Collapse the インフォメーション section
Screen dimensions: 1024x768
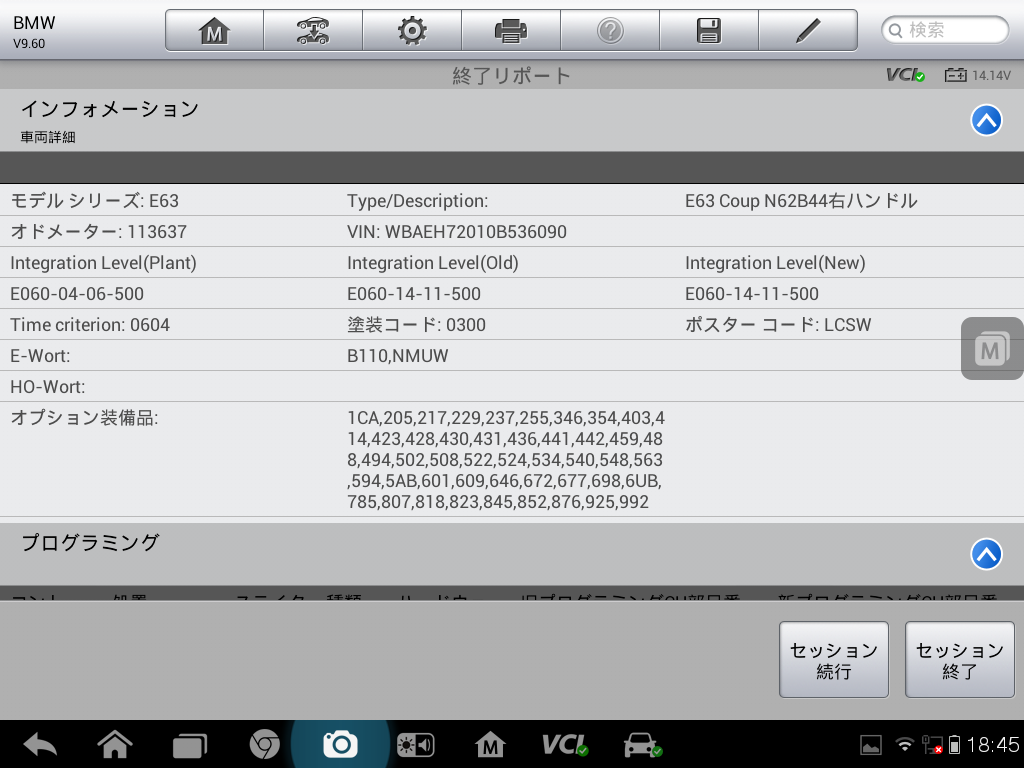[x=986, y=120]
